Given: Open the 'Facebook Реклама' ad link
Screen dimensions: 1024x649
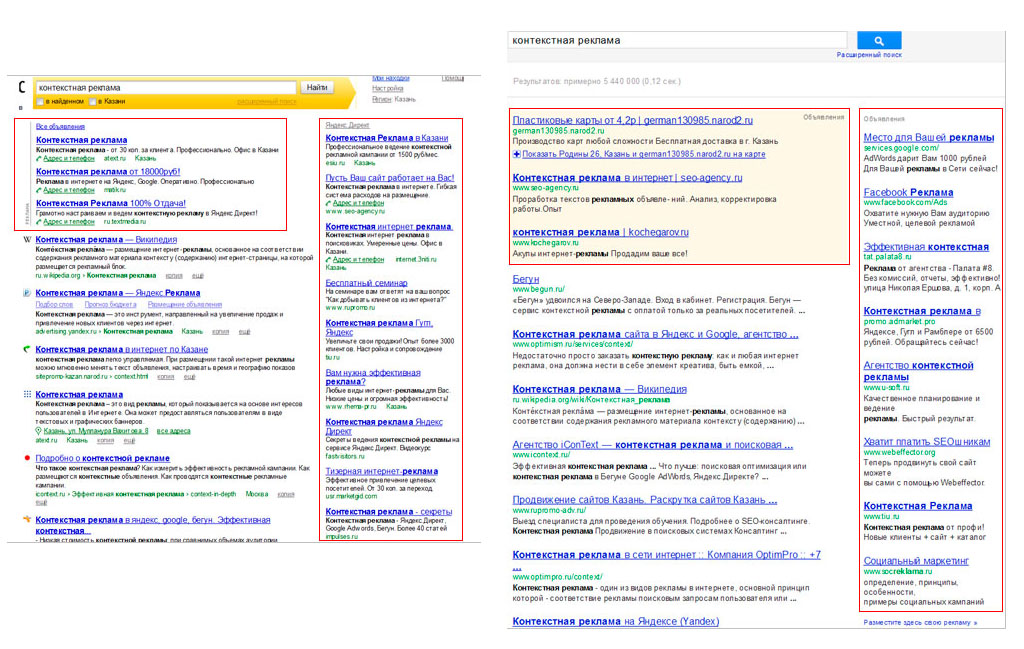Looking at the screenshot, I should click(908, 192).
